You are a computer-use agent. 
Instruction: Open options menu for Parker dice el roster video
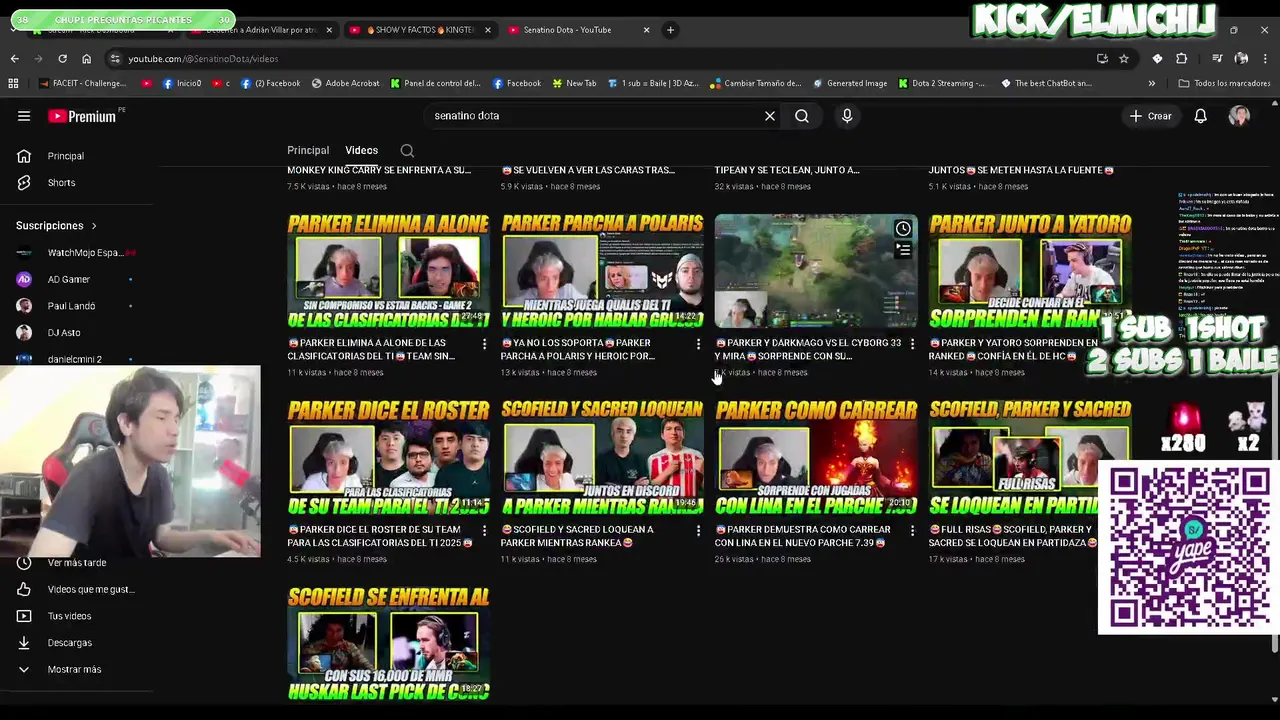click(485, 530)
